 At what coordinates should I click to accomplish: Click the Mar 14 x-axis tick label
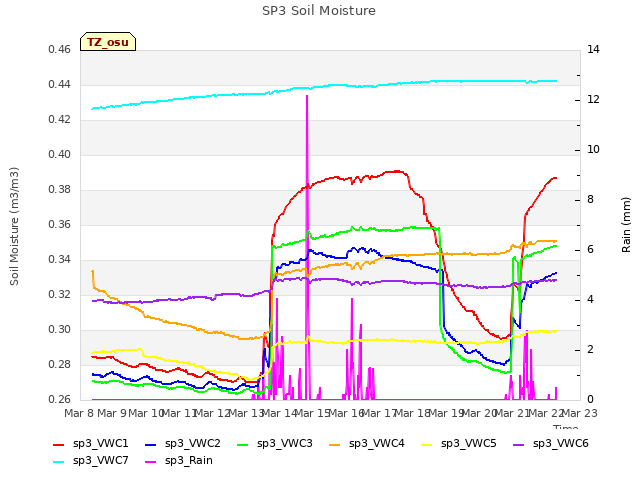[279, 413]
